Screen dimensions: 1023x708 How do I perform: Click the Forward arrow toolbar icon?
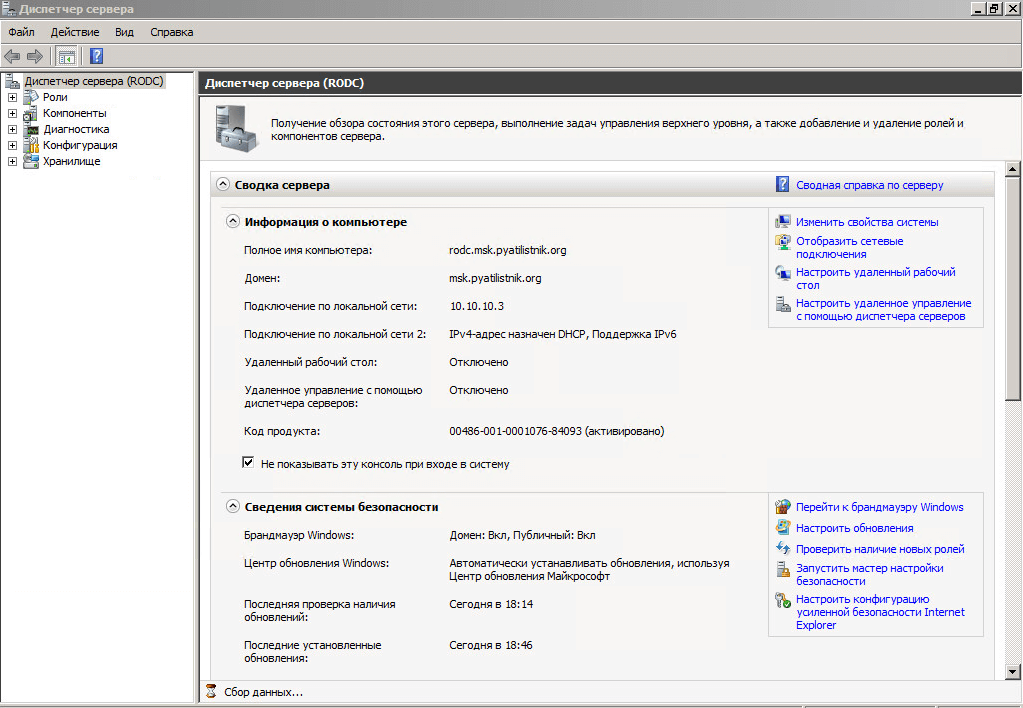35,56
